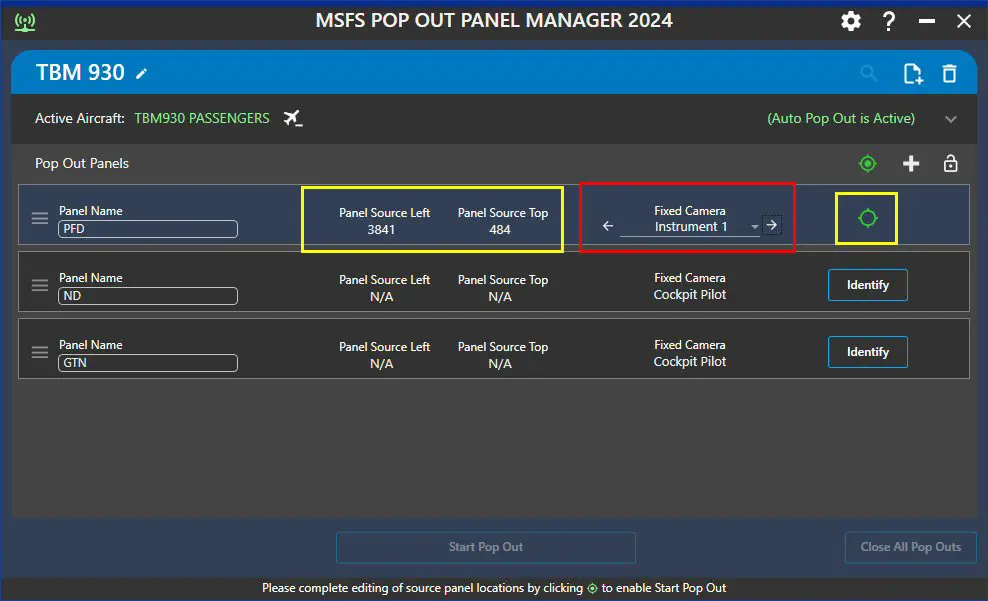Click the TBM 930 profile title

click(80, 72)
